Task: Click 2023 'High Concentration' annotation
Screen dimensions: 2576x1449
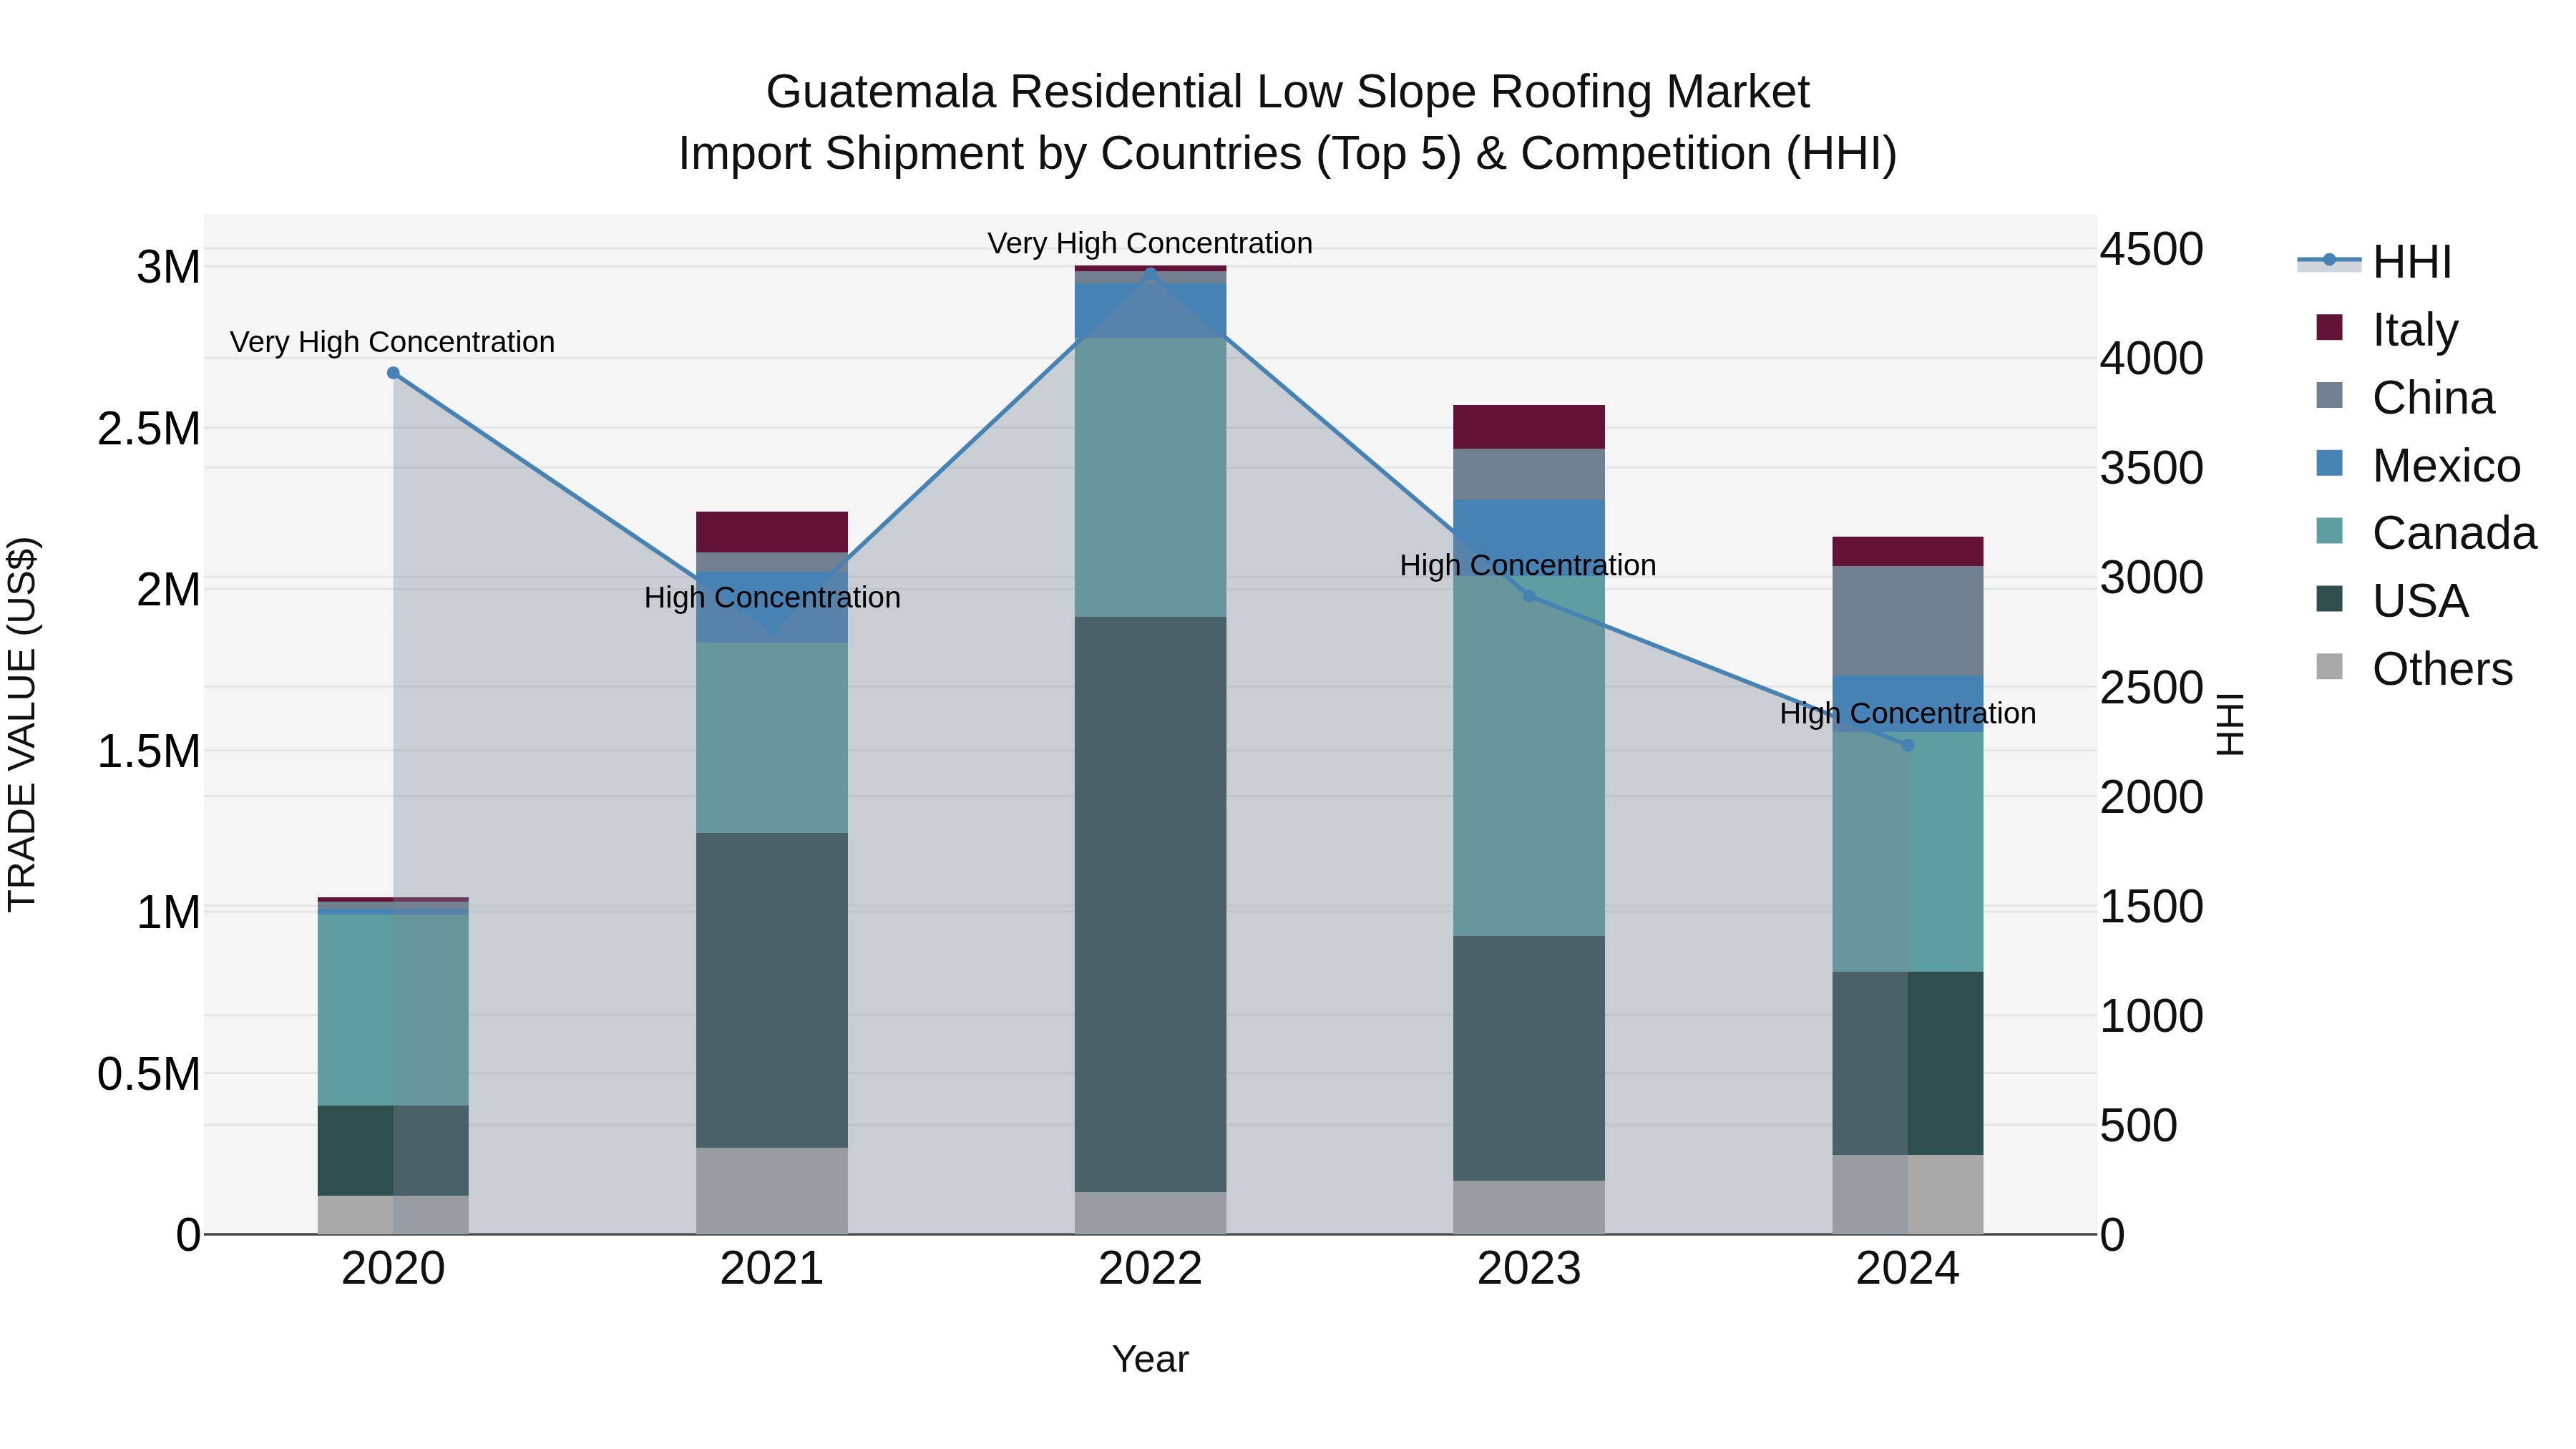Action: [x=1528, y=565]
